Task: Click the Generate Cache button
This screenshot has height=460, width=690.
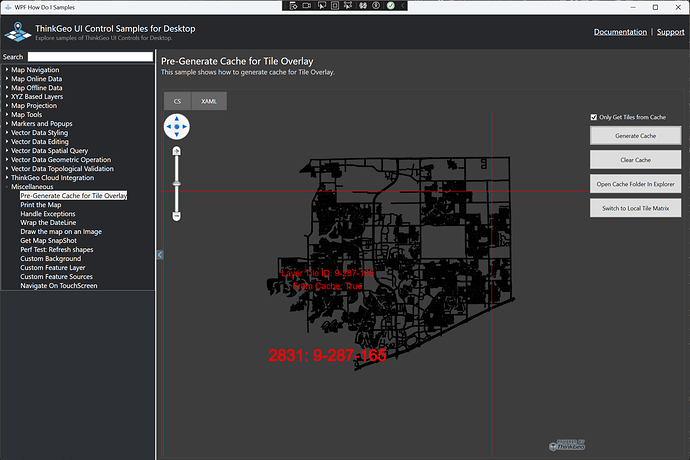Action: 635,136
